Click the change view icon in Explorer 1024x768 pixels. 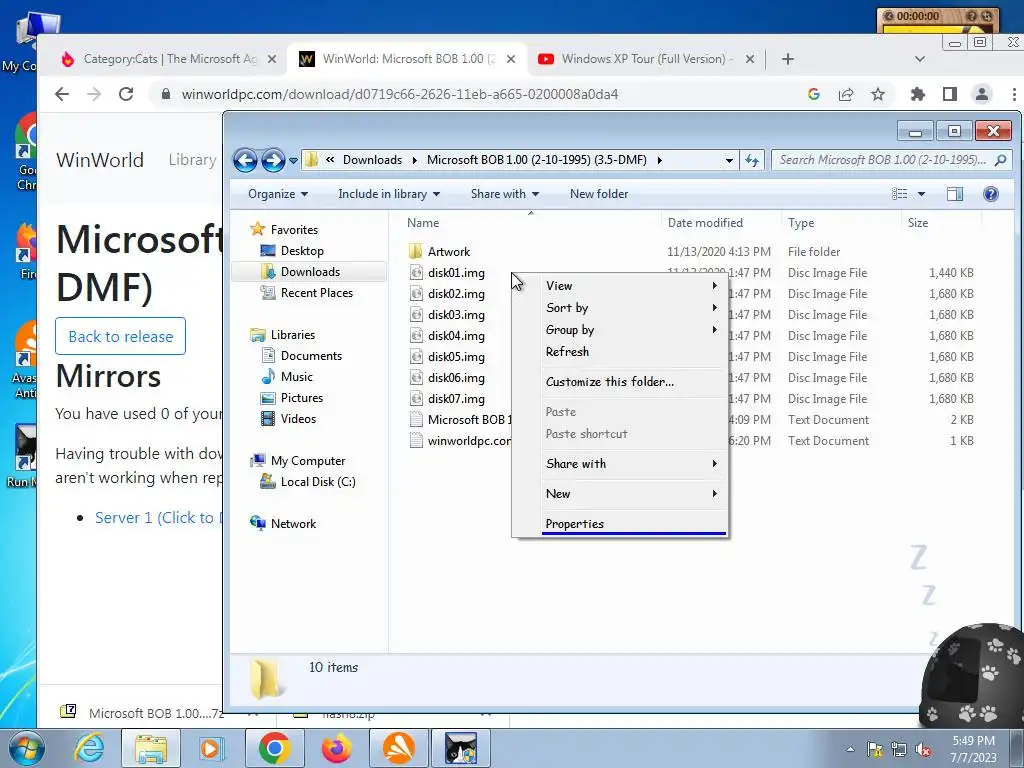click(900, 194)
